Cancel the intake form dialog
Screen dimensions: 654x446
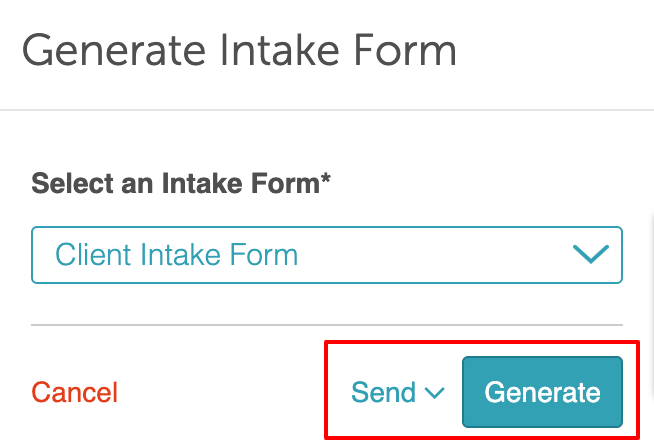click(x=75, y=392)
